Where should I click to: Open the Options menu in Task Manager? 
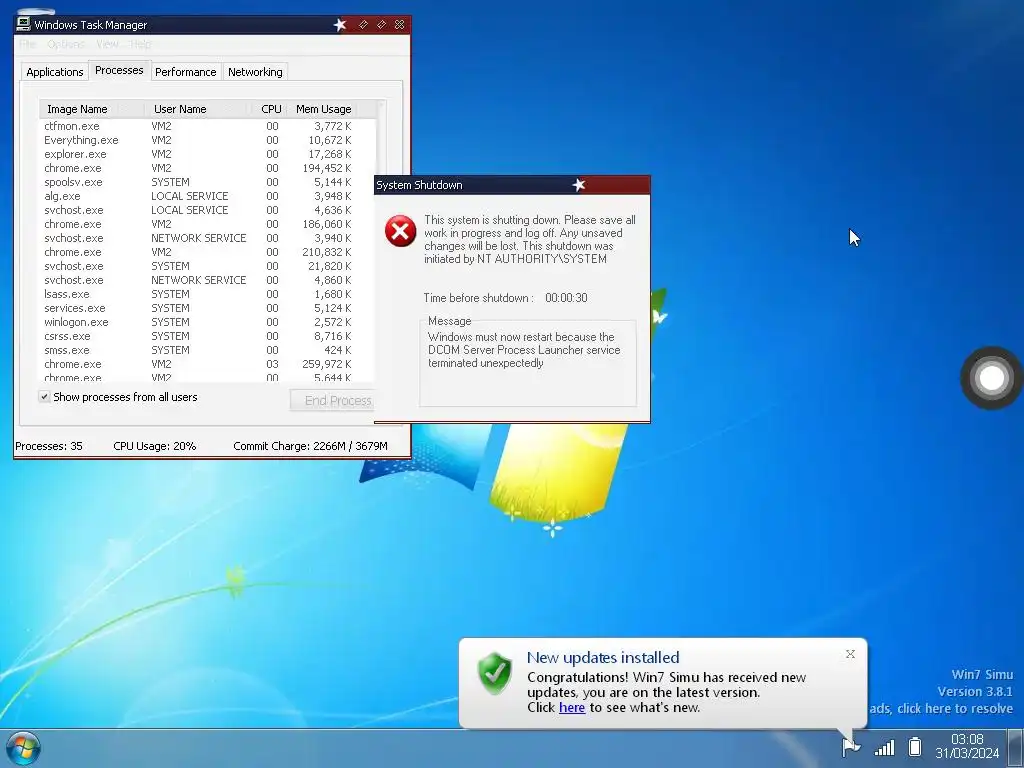point(66,44)
